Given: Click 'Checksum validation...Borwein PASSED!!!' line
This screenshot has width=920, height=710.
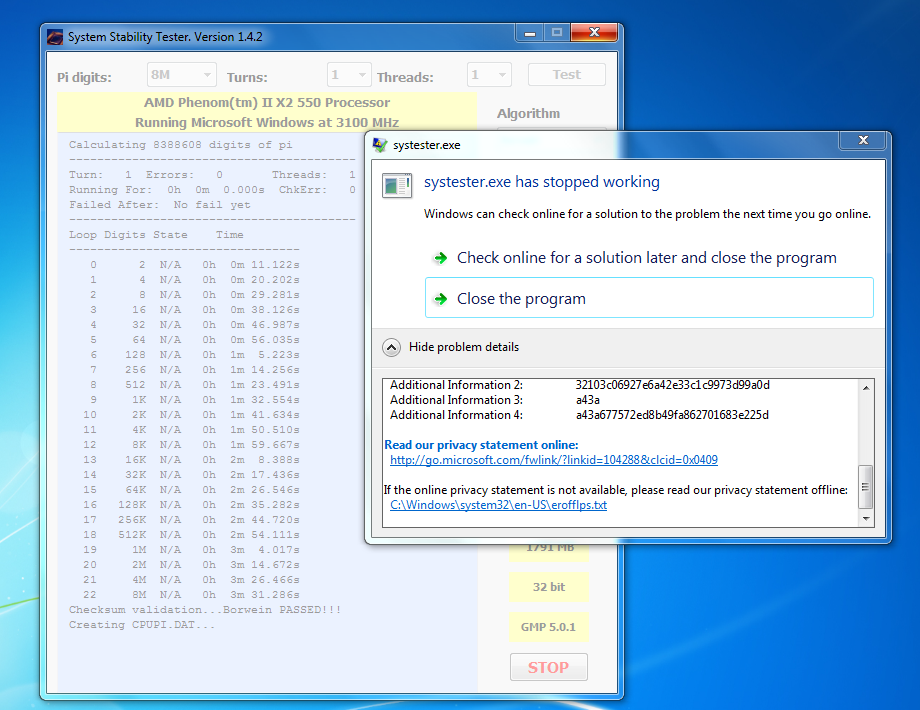Looking at the screenshot, I should point(205,610).
